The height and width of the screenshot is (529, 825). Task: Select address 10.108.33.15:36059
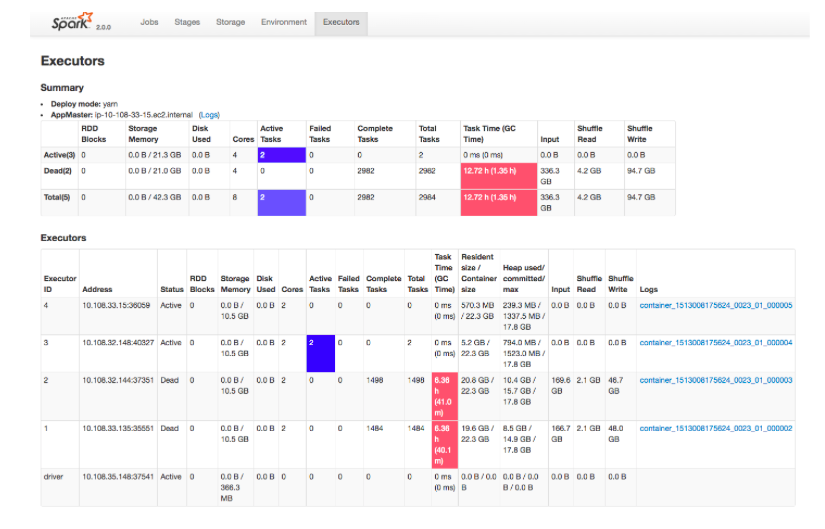click(x=116, y=305)
